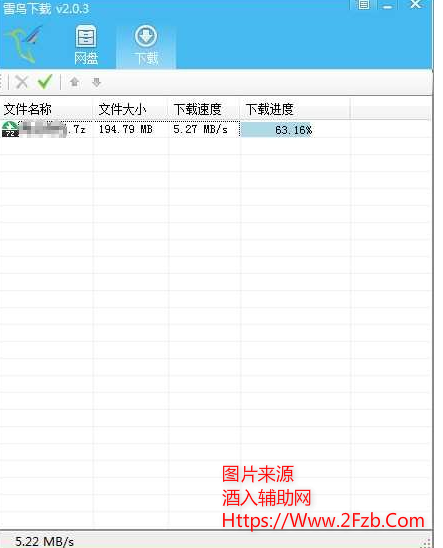The height and width of the screenshot is (548, 443).
Task: Click the bird logo icon
Action: 24,44
